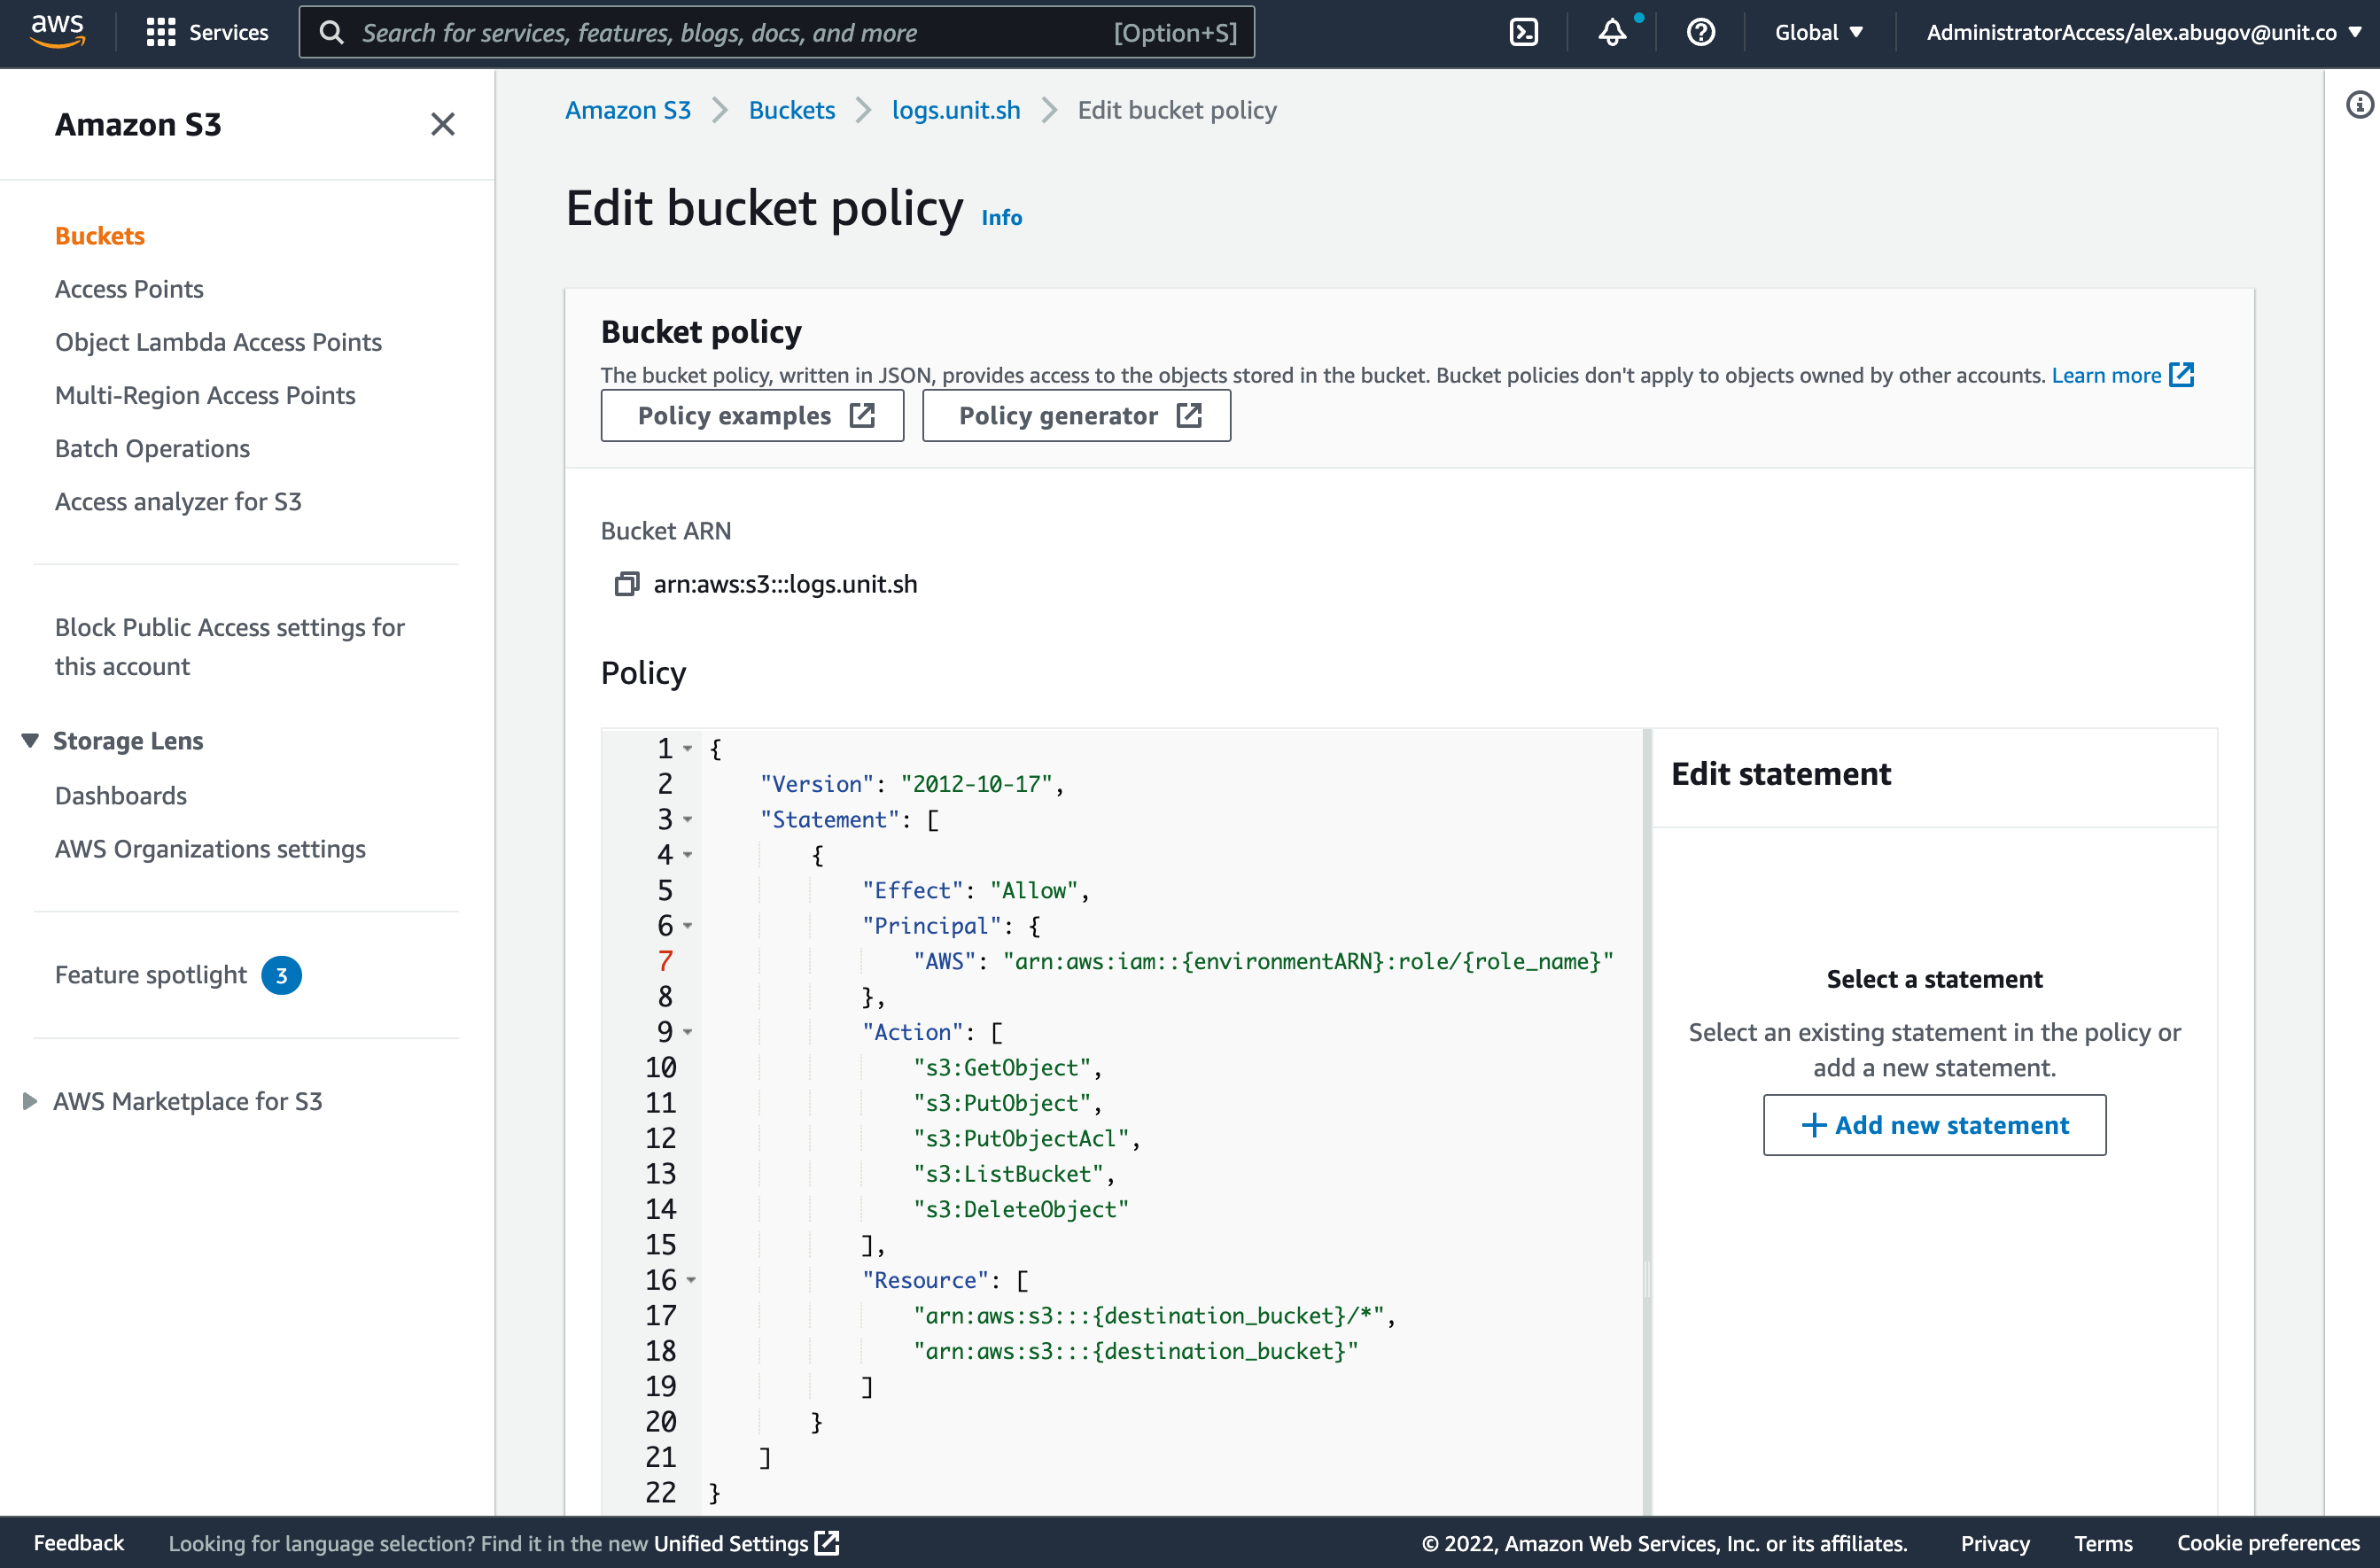
Task: Click the logs.unit.sh breadcrumb link
Action: (956, 109)
